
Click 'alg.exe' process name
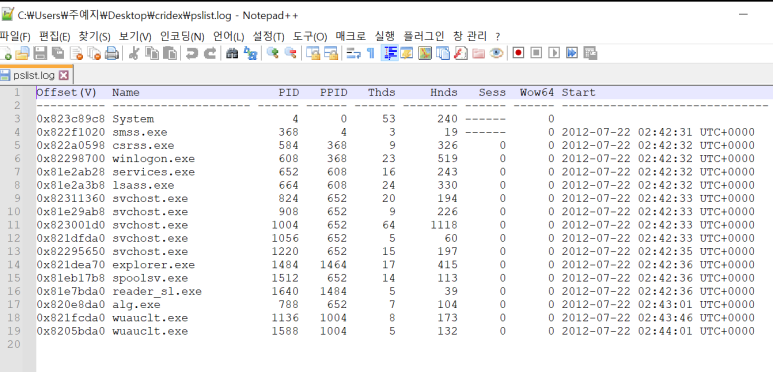click(x=136, y=305)
